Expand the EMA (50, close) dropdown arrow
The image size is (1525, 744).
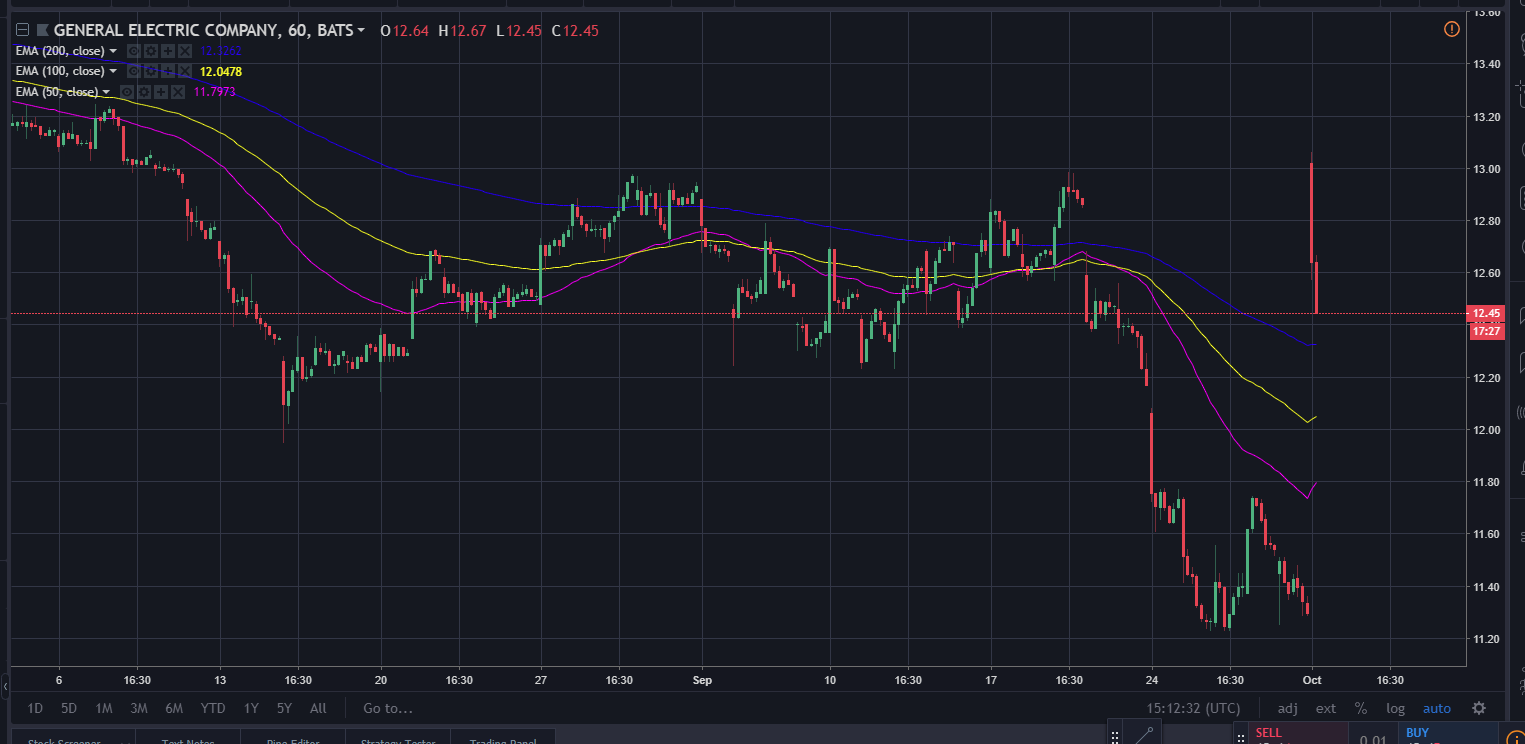[x=106, y=92]
